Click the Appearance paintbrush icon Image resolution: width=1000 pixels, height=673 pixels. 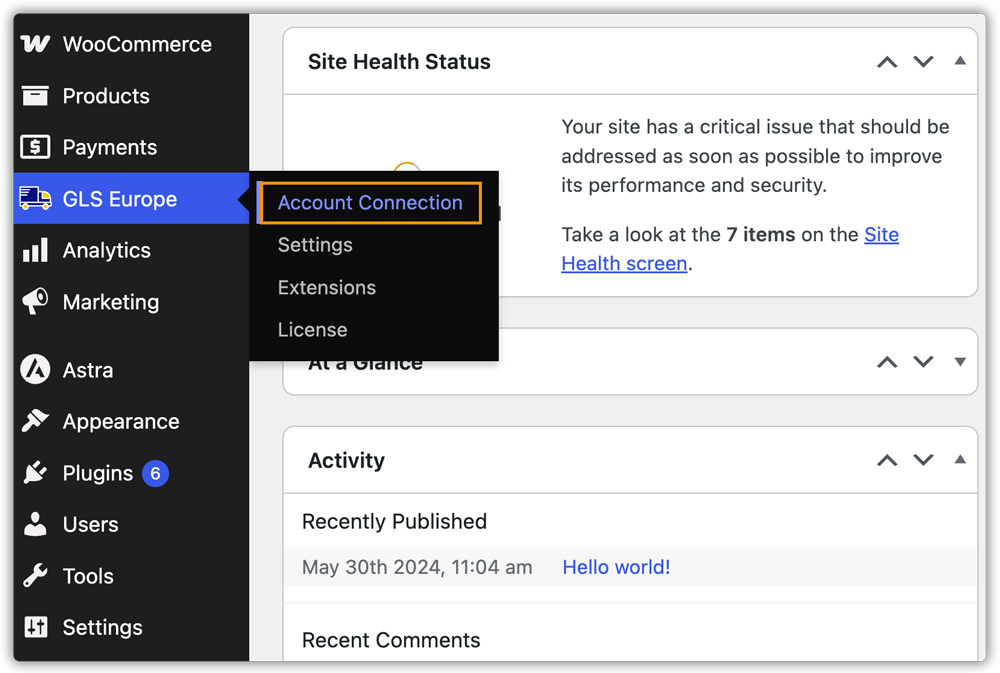click(x=35, y=421)
